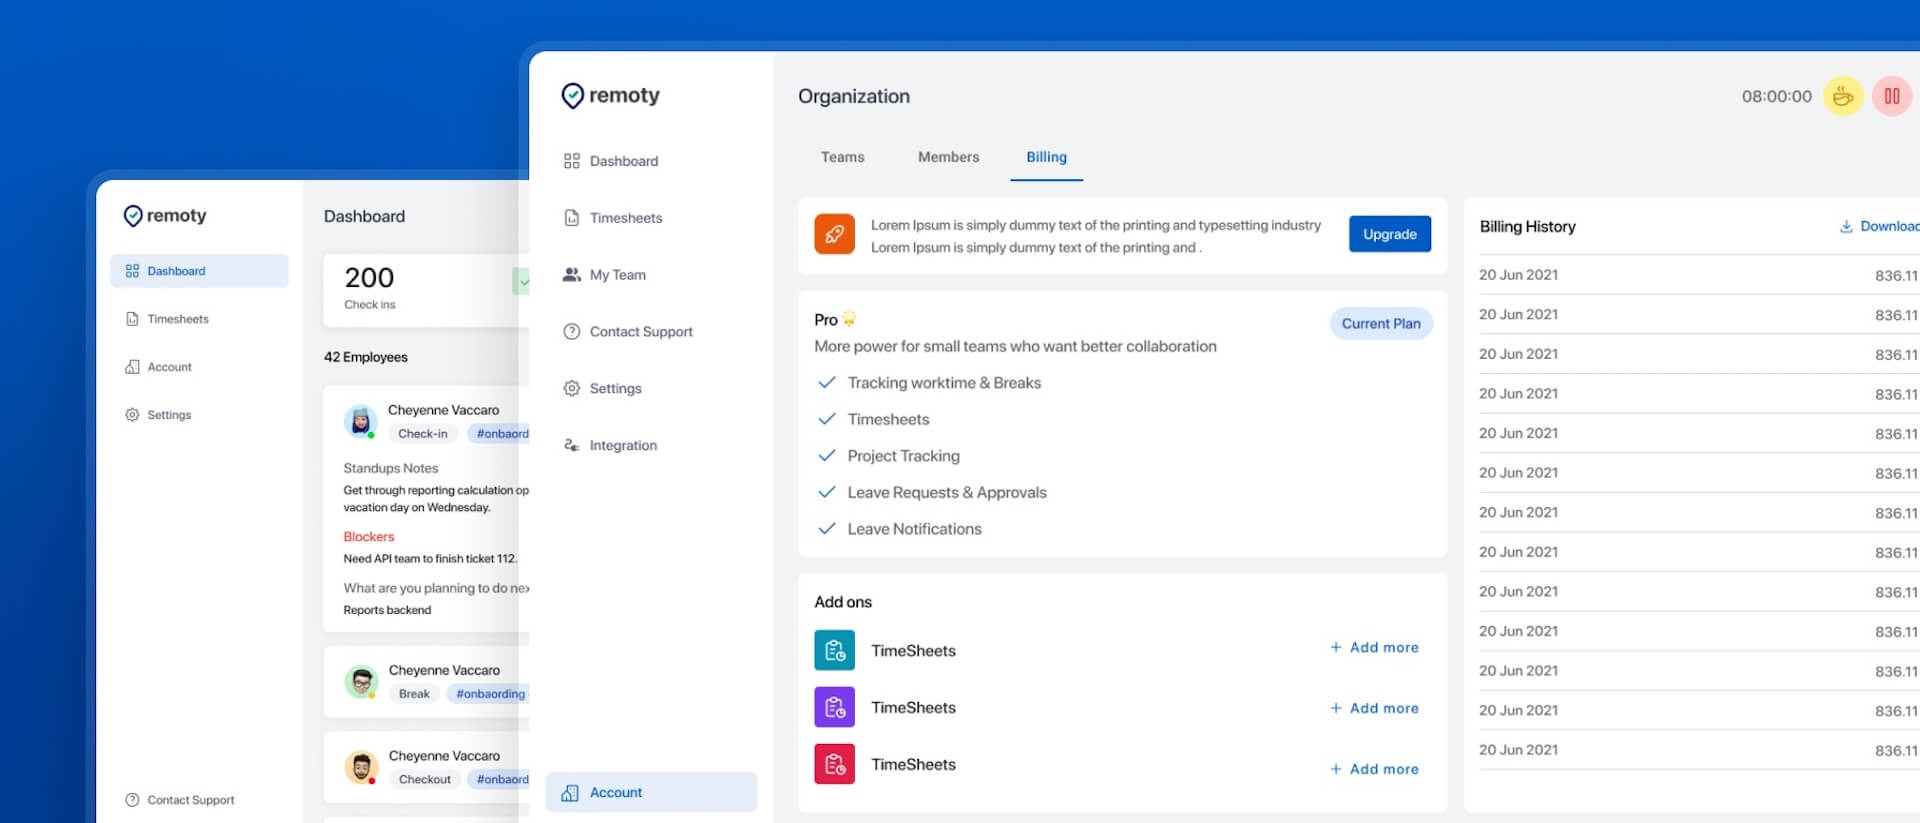The width and height of the screenshot is (1920, 823).
Task: Click the question mark Contact Support icon
Action: [x=571, y=331]
